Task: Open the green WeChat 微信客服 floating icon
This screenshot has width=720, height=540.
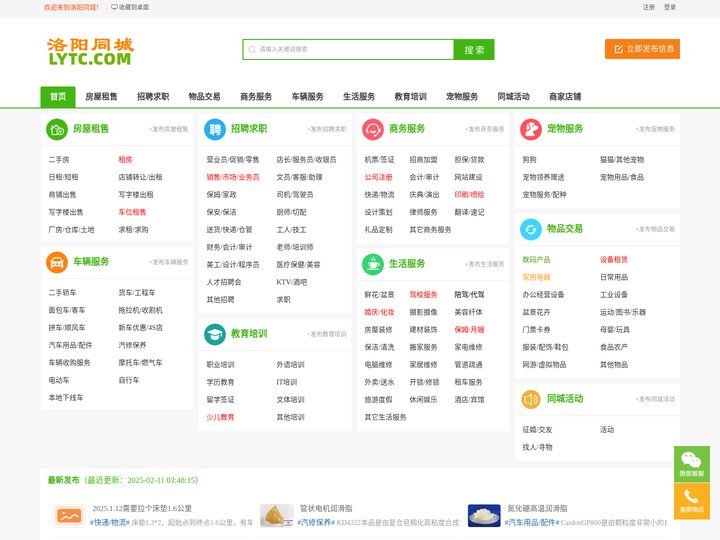Action: tap(692, 464)
